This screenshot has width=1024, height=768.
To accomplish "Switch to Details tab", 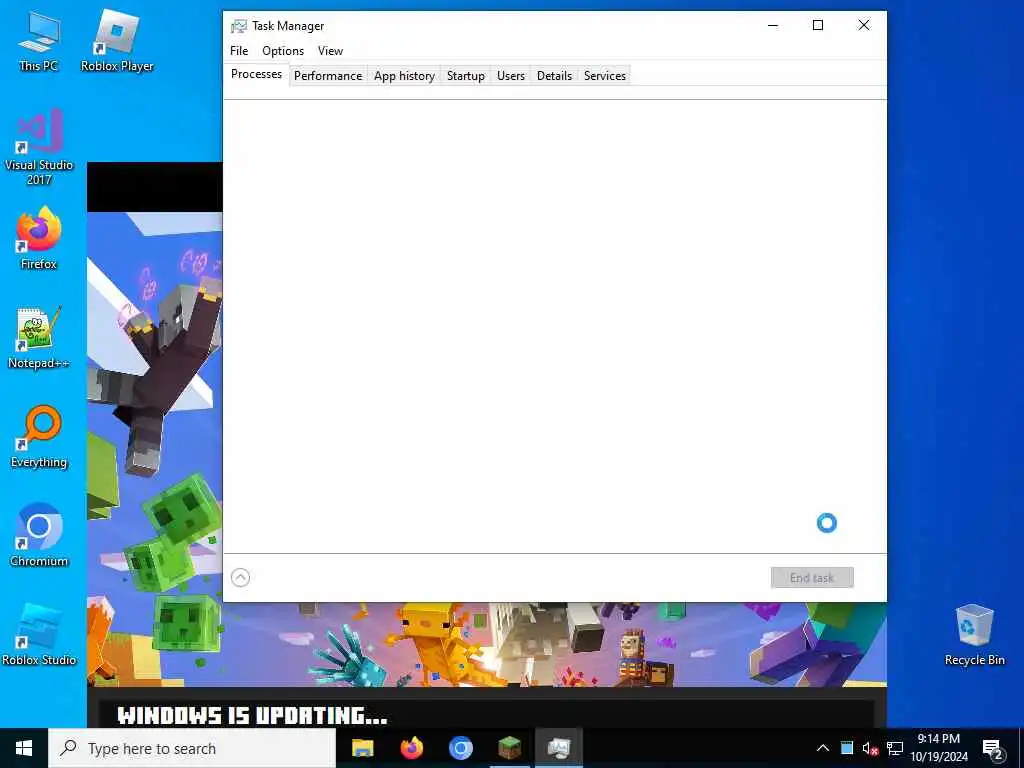I will click(554, 76).
